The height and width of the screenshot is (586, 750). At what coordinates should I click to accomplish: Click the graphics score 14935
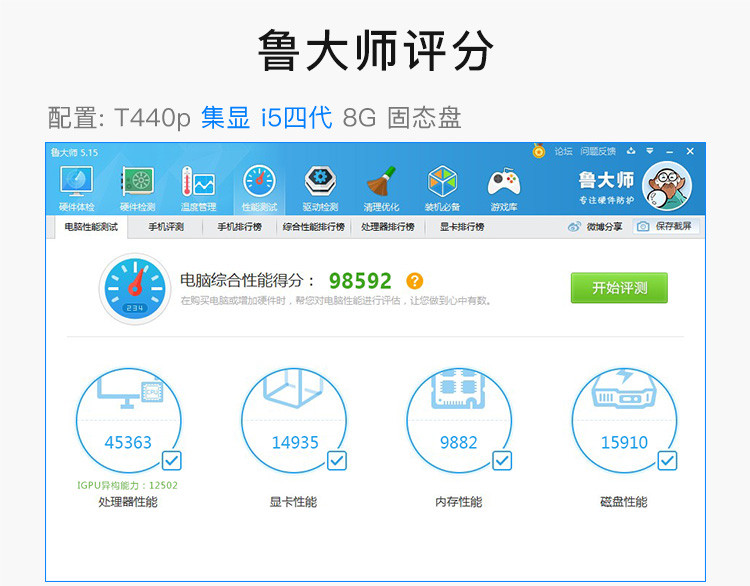pyautogui.click(x=295, y=442)
